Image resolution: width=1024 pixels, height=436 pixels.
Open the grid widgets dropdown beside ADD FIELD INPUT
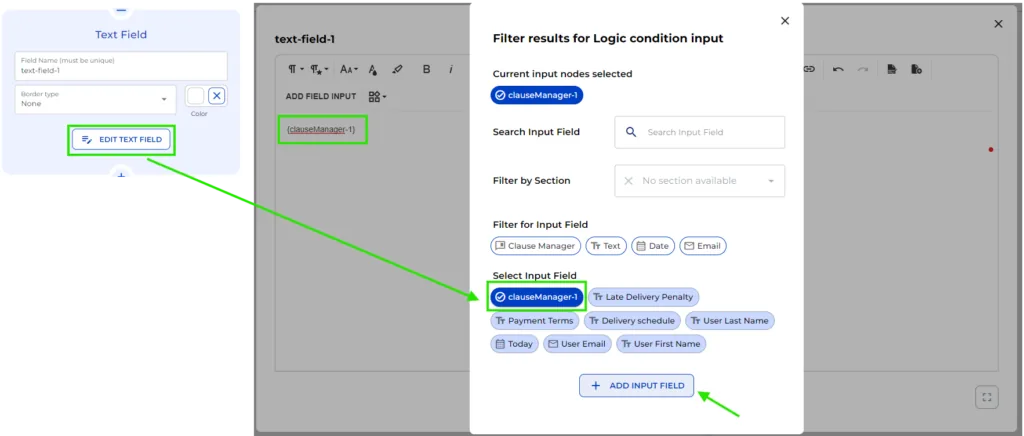377,97
